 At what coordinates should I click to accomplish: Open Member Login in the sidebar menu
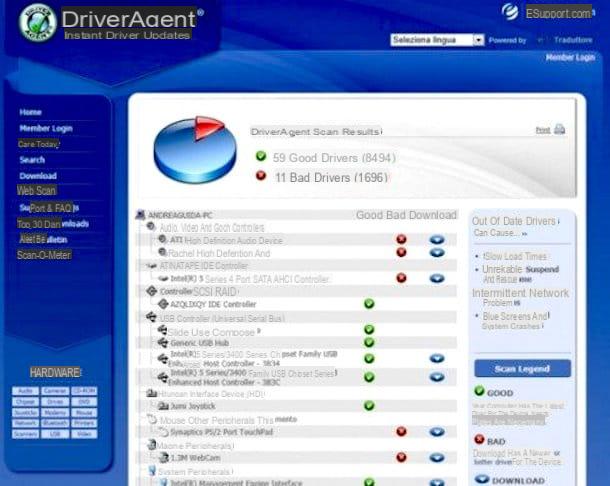coord(46,128)
